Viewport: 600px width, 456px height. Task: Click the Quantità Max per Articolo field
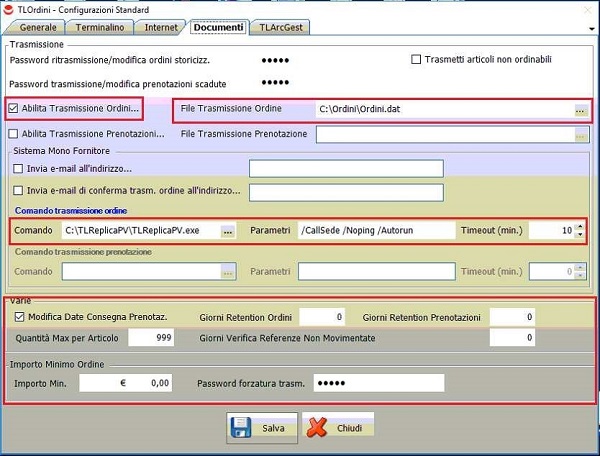click(140, 338)
